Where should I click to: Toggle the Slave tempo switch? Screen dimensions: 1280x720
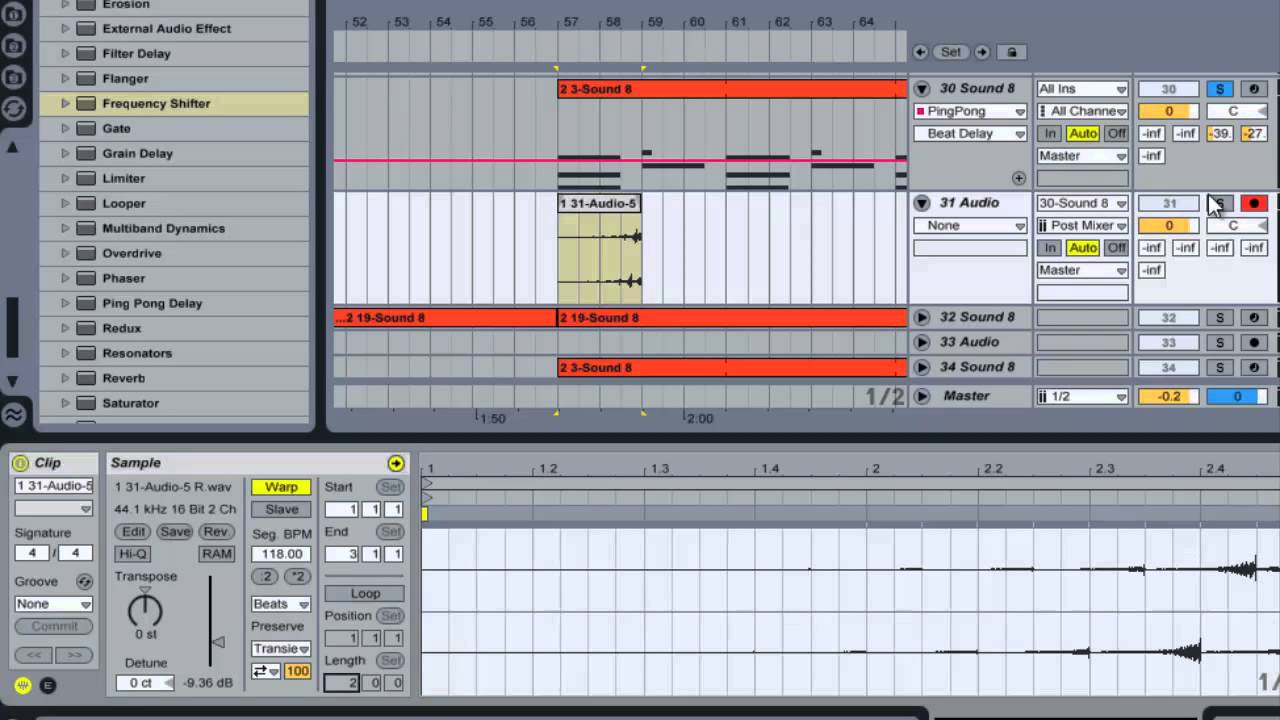click(x=281, y=510)
